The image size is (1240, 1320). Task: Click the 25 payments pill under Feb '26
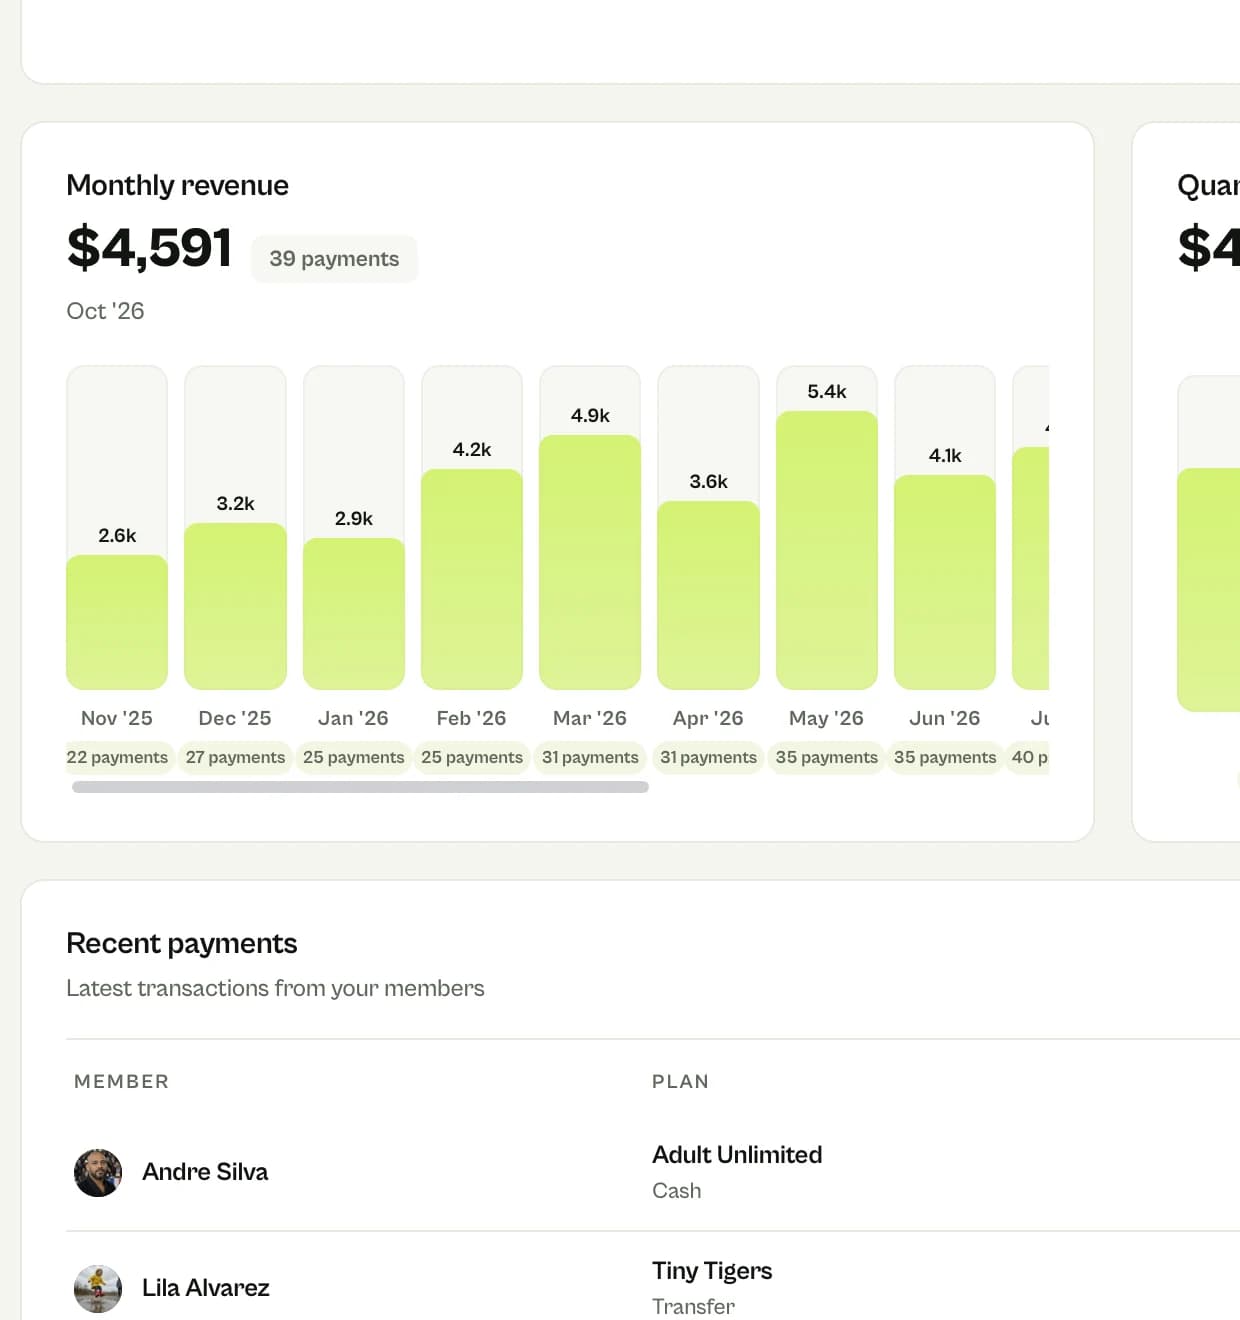[472, 757]
